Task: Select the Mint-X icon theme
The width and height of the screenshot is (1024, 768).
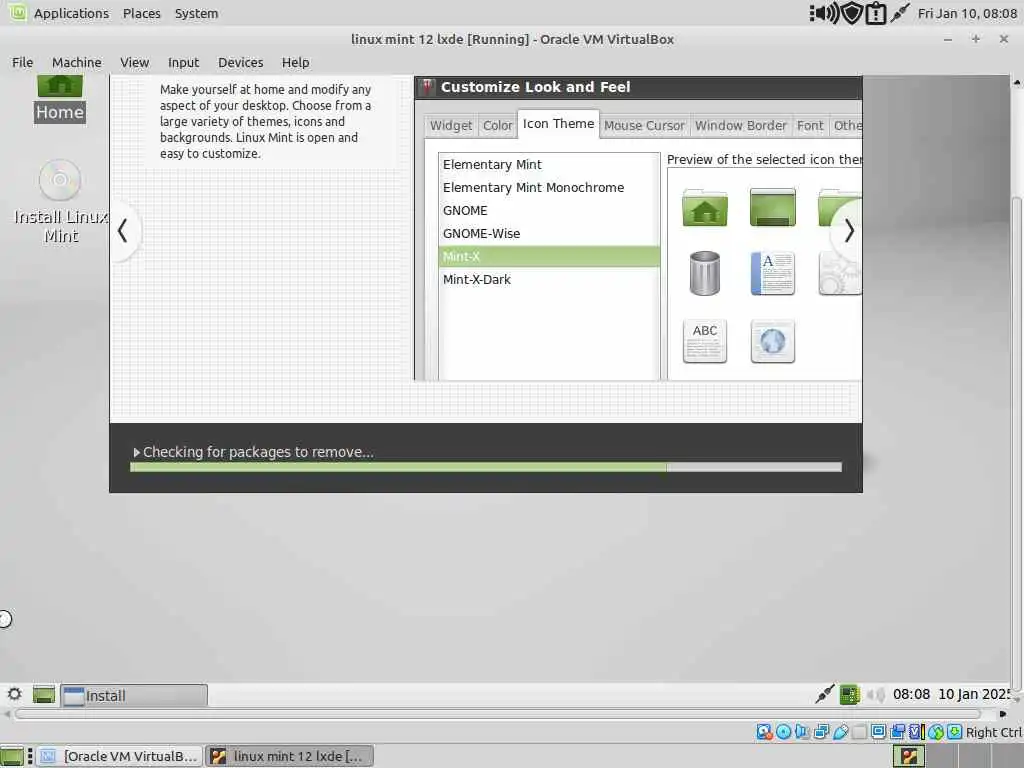Action: [x=549, y=257]
